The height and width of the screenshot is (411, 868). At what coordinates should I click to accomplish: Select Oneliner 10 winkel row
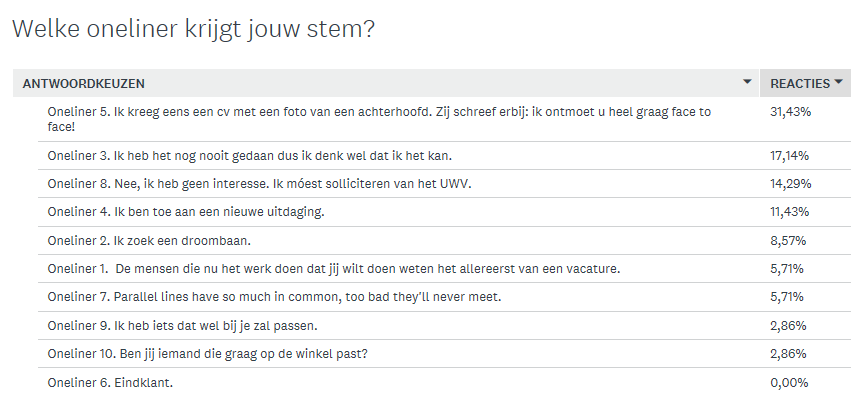coord(444,353)
